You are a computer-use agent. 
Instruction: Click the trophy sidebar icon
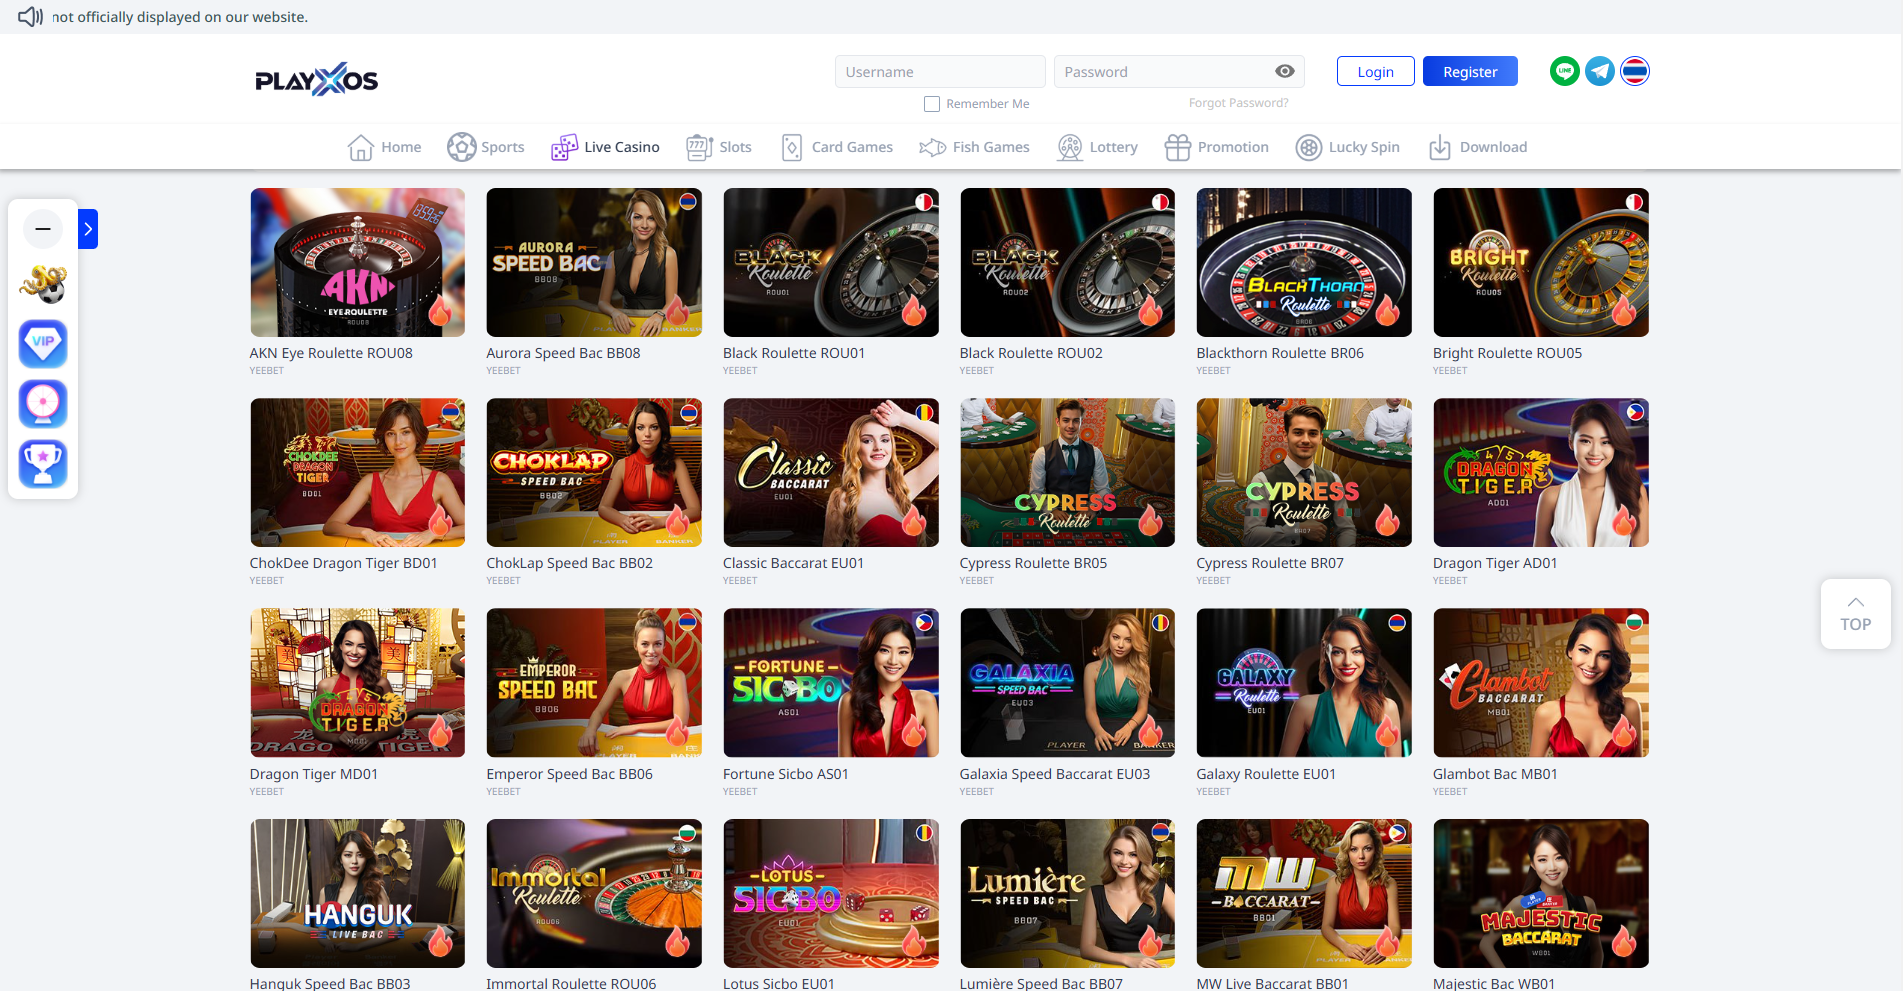tap(43, 463)
